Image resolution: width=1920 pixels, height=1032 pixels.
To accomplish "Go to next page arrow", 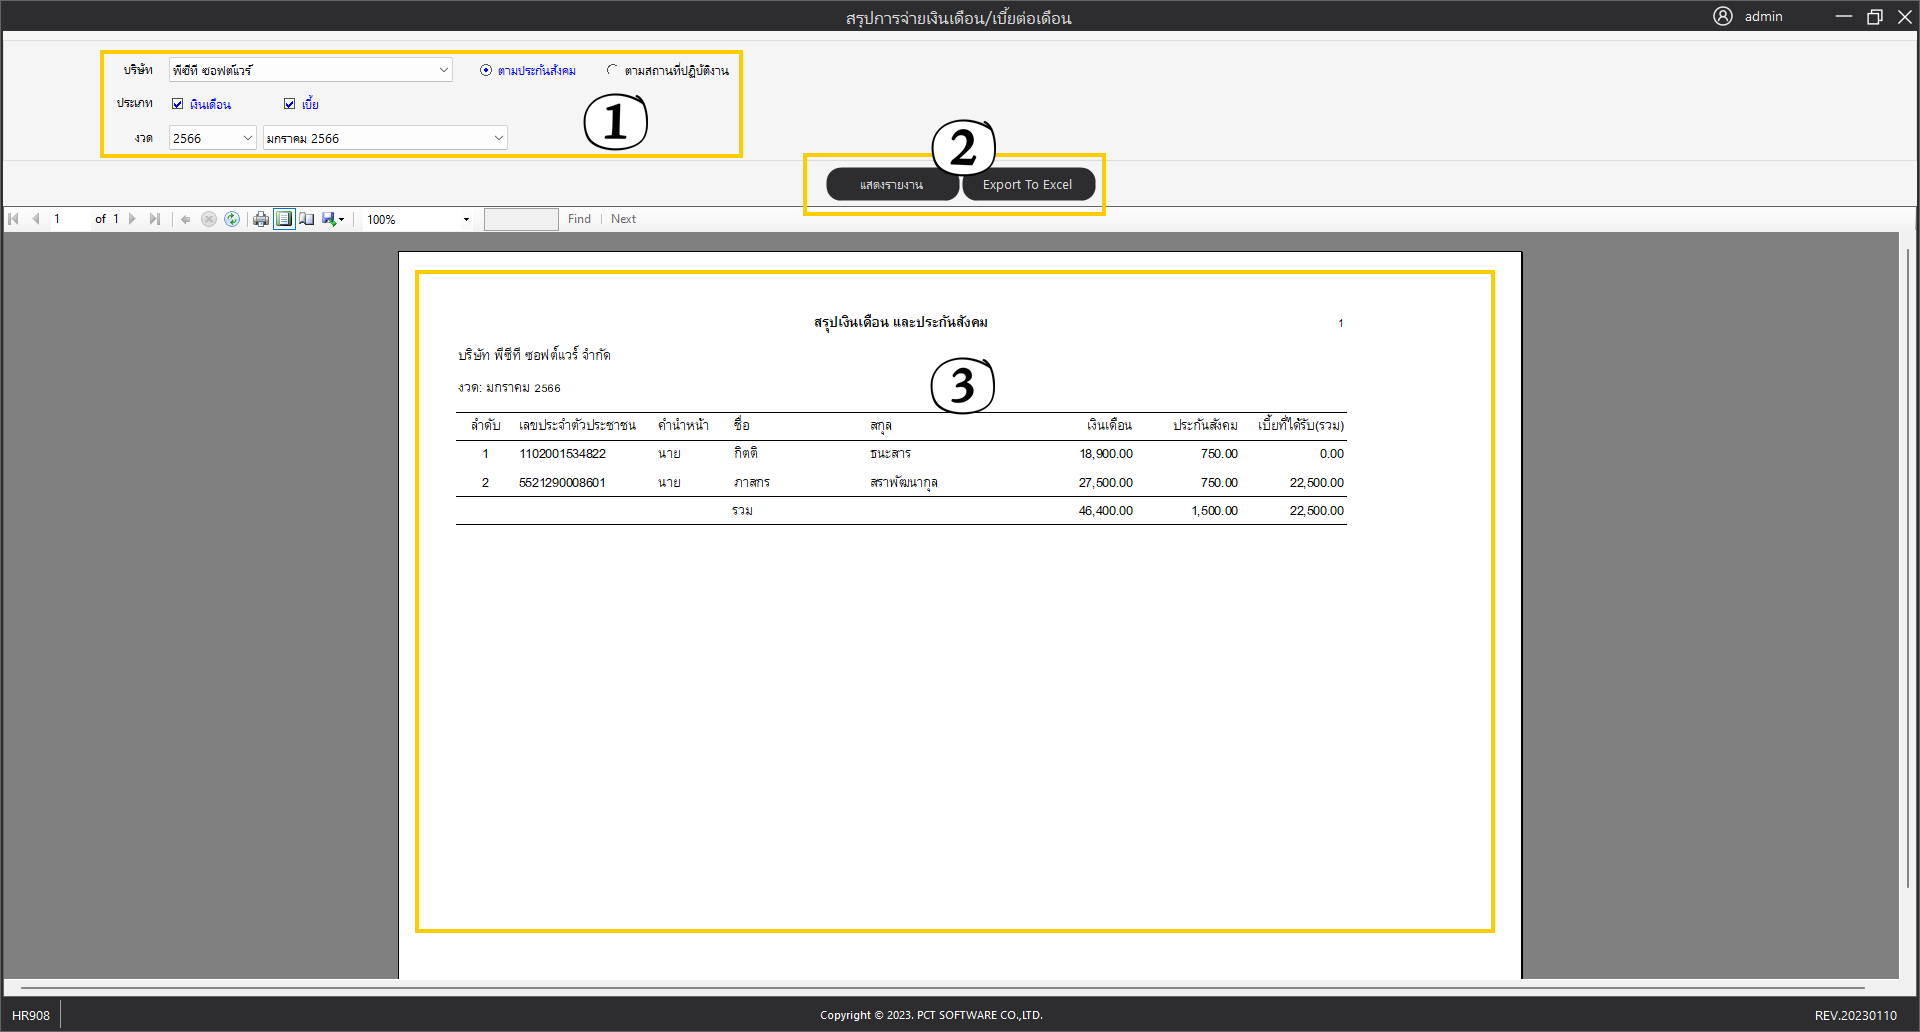I will (132, 219).
